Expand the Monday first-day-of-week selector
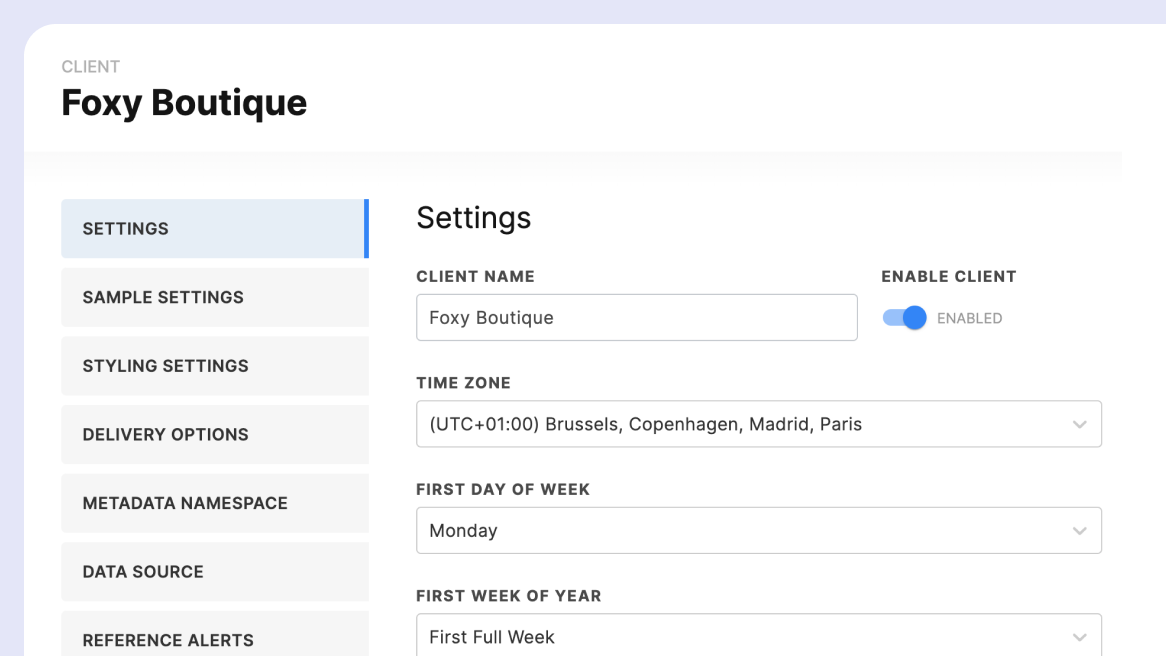1166x656 pixels. click(758, 530)
